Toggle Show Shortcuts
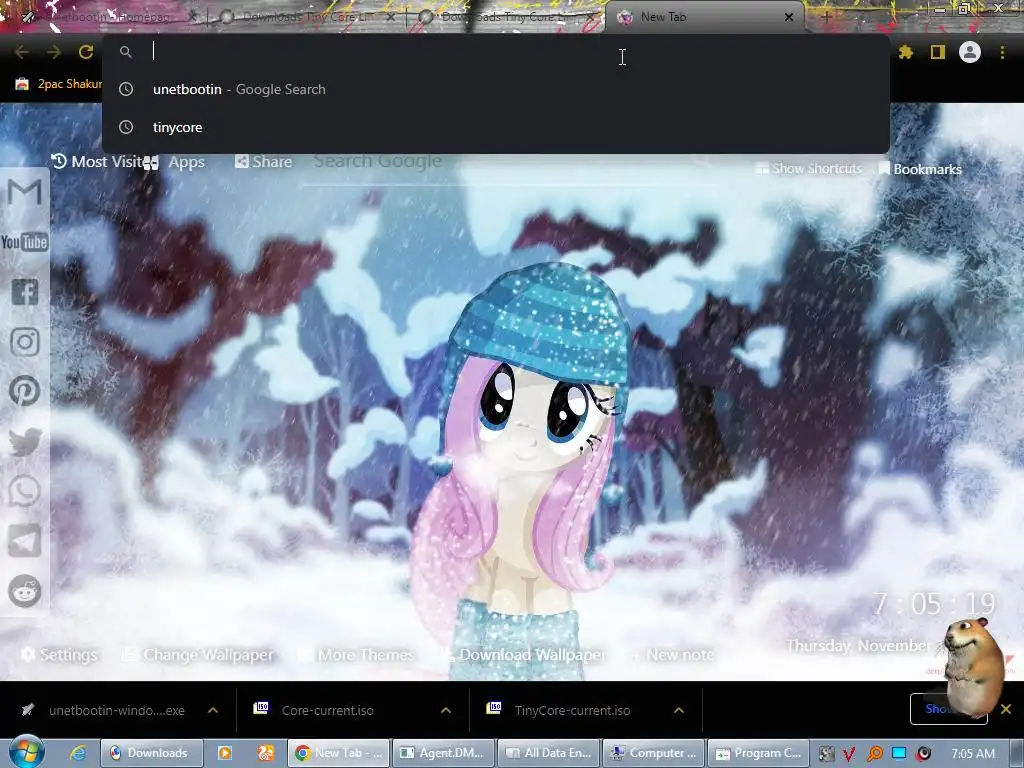 [x=808, y=168]
